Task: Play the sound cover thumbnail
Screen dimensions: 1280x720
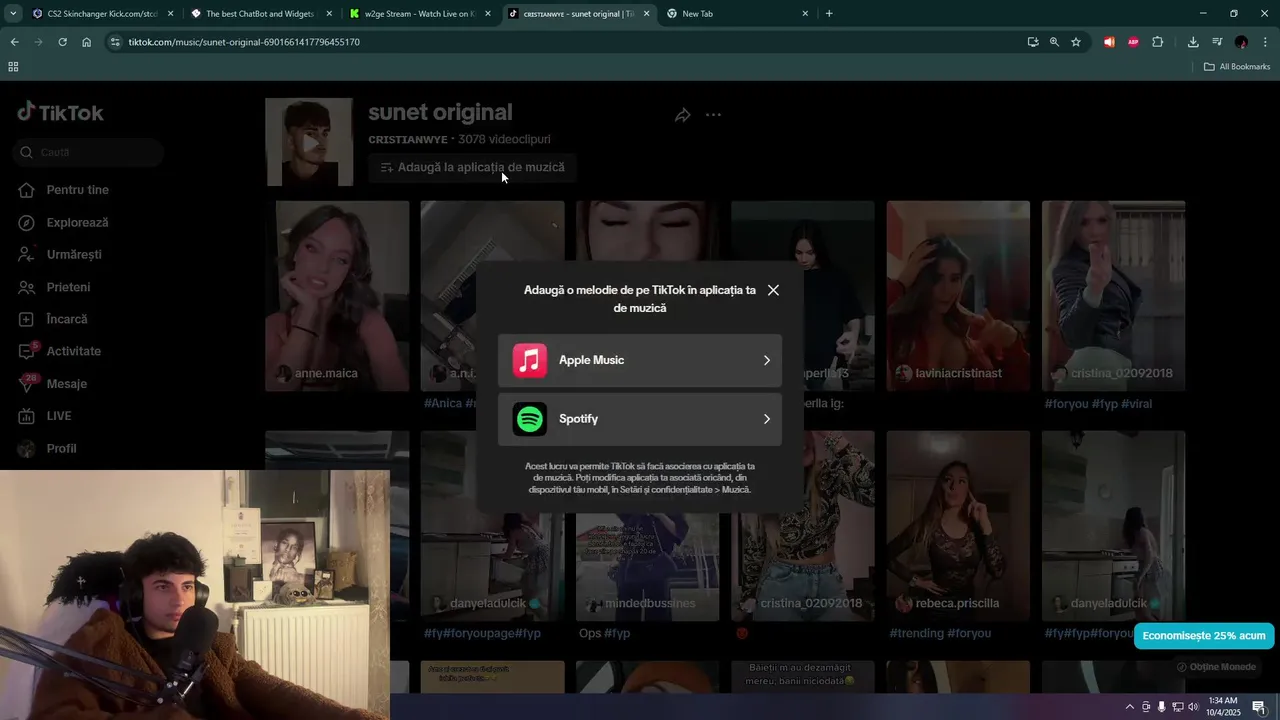Action: point(309,142)
